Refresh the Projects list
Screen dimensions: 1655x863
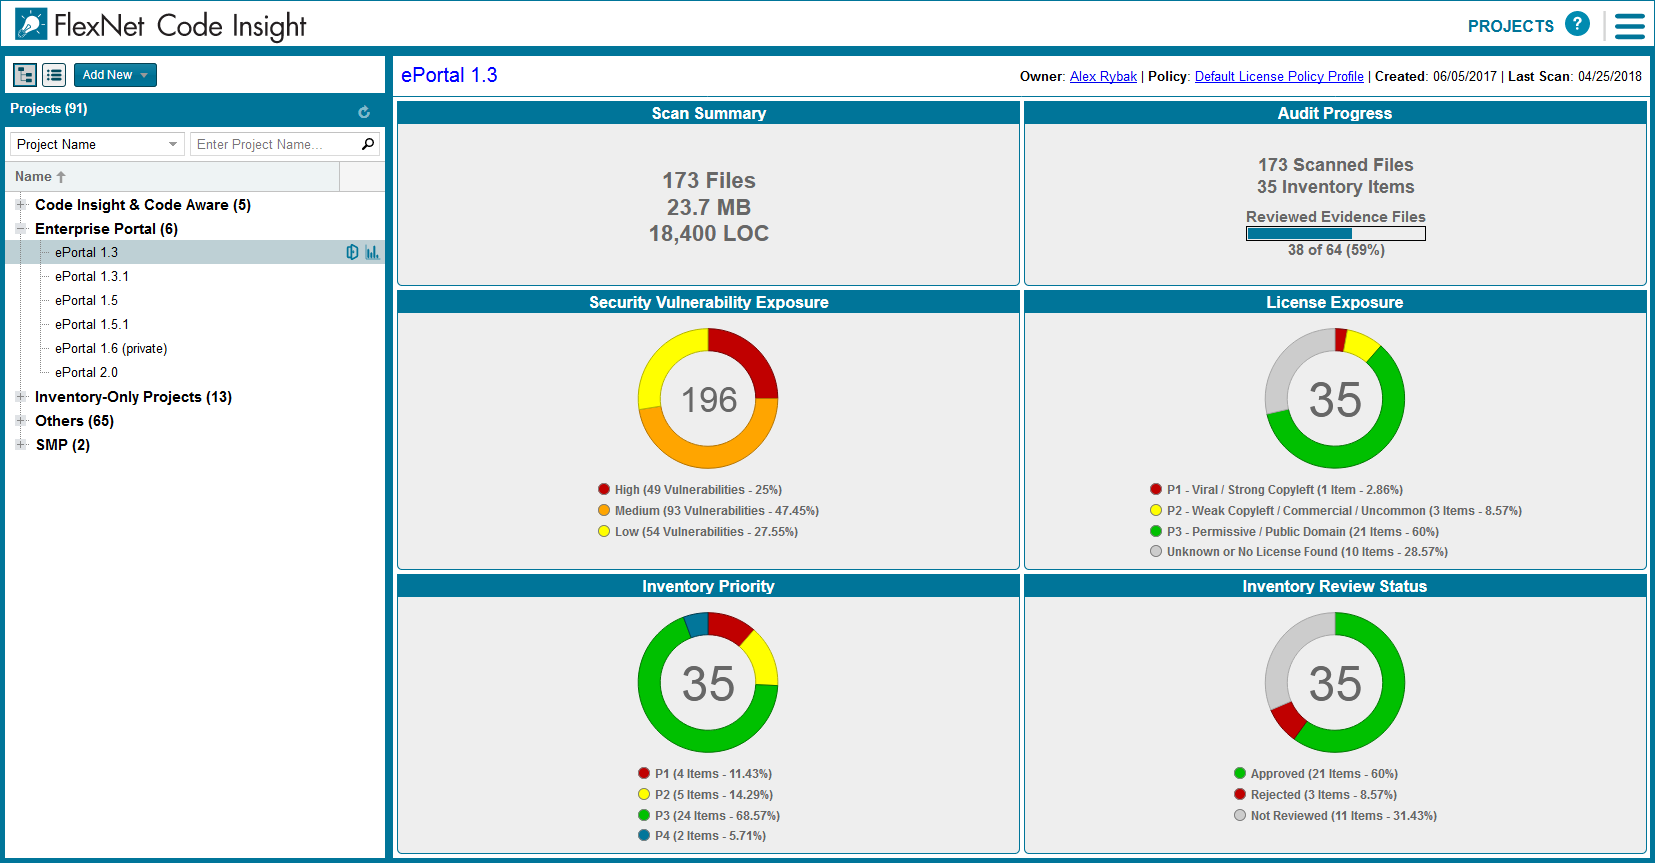pyautogui.click(x=364, y=112)
